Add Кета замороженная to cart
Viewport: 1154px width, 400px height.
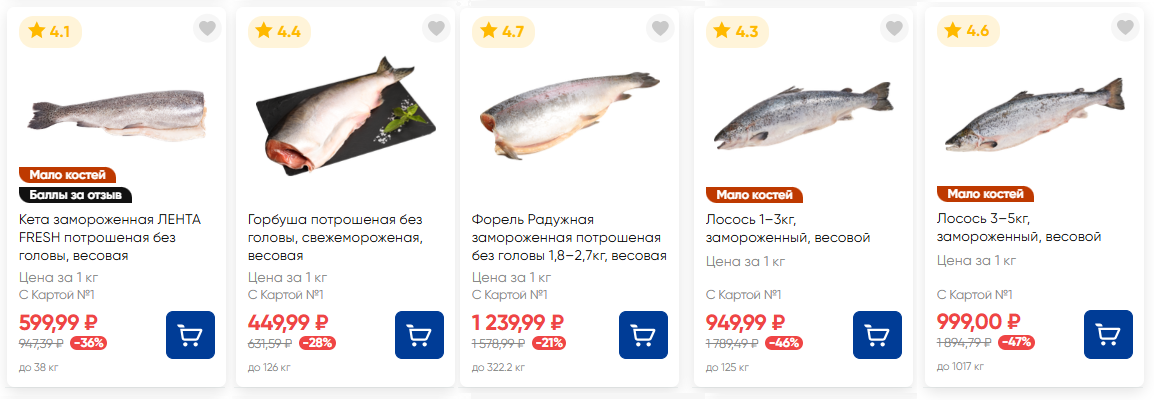pyautogui.click(x=191, y=335)
